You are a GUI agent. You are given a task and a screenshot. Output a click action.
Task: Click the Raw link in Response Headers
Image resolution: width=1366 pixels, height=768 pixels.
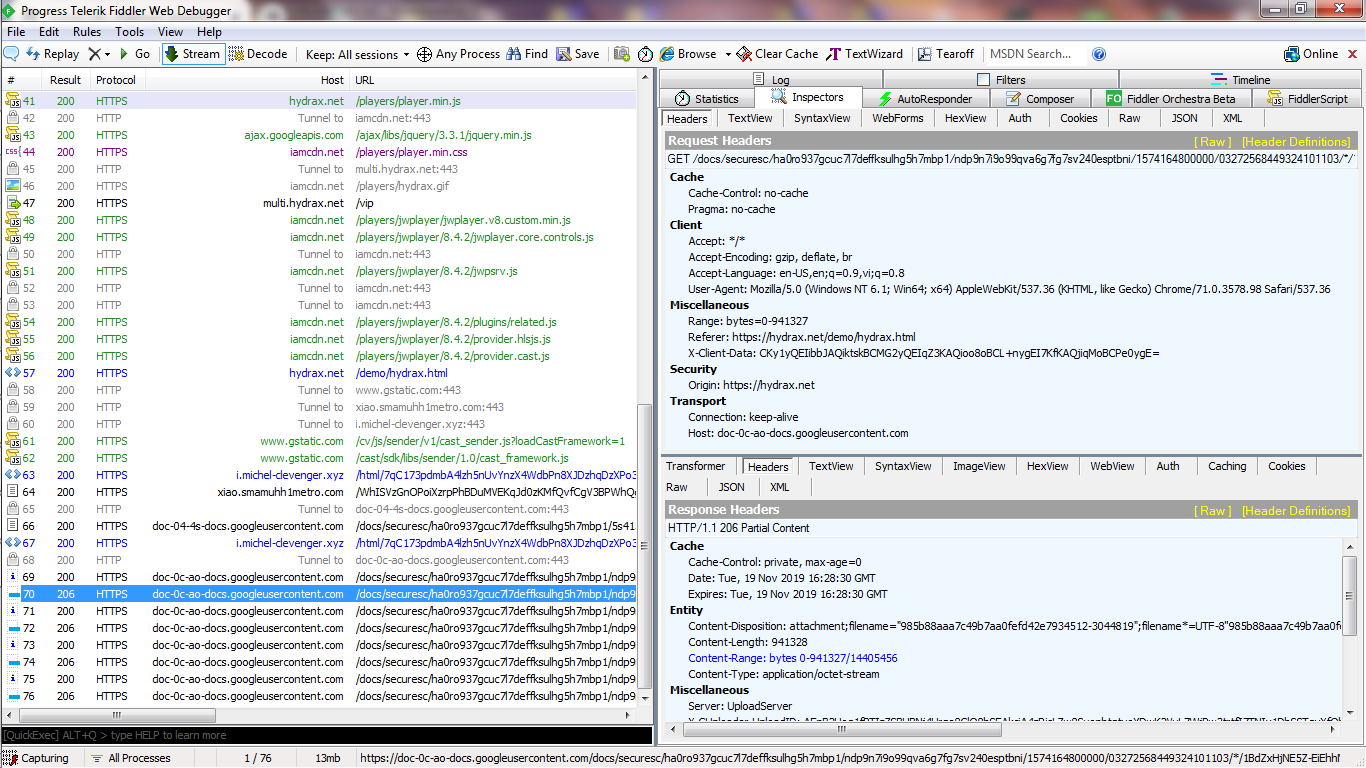[x=1214, y=511]
